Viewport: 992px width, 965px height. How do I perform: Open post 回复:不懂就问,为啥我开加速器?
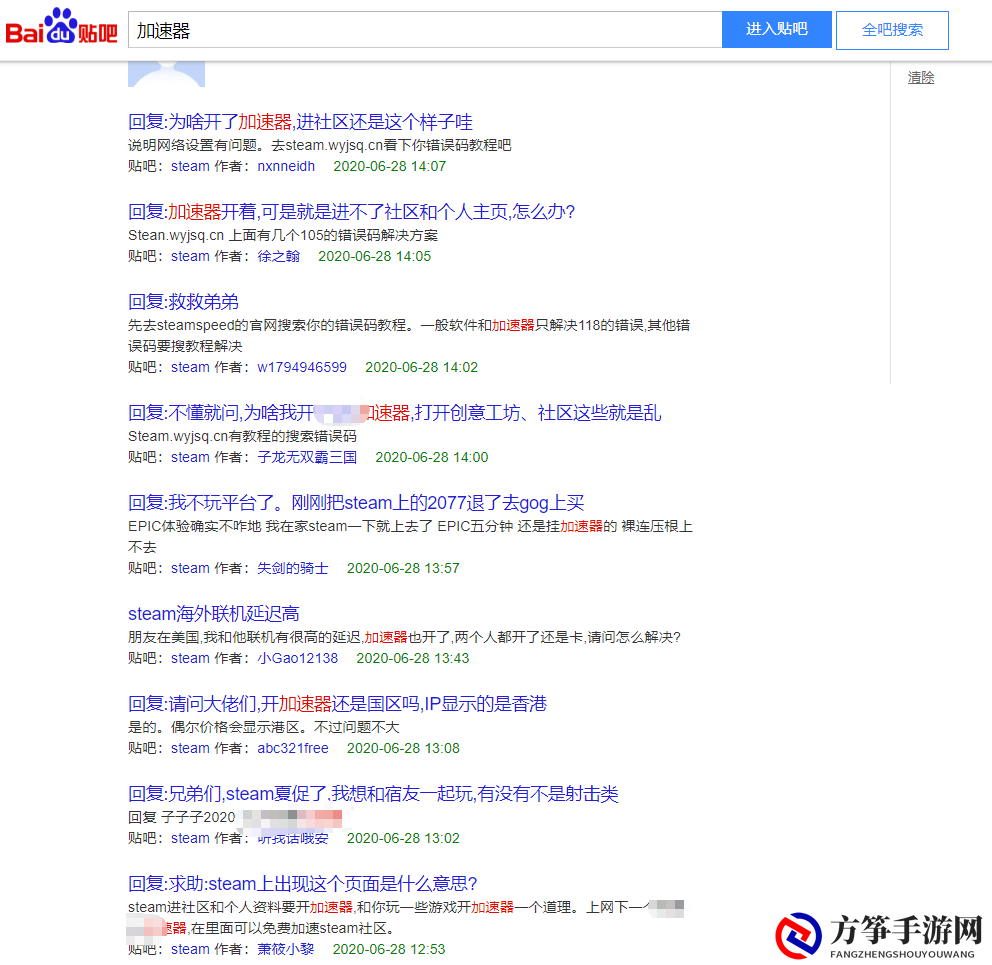point(394,413)
